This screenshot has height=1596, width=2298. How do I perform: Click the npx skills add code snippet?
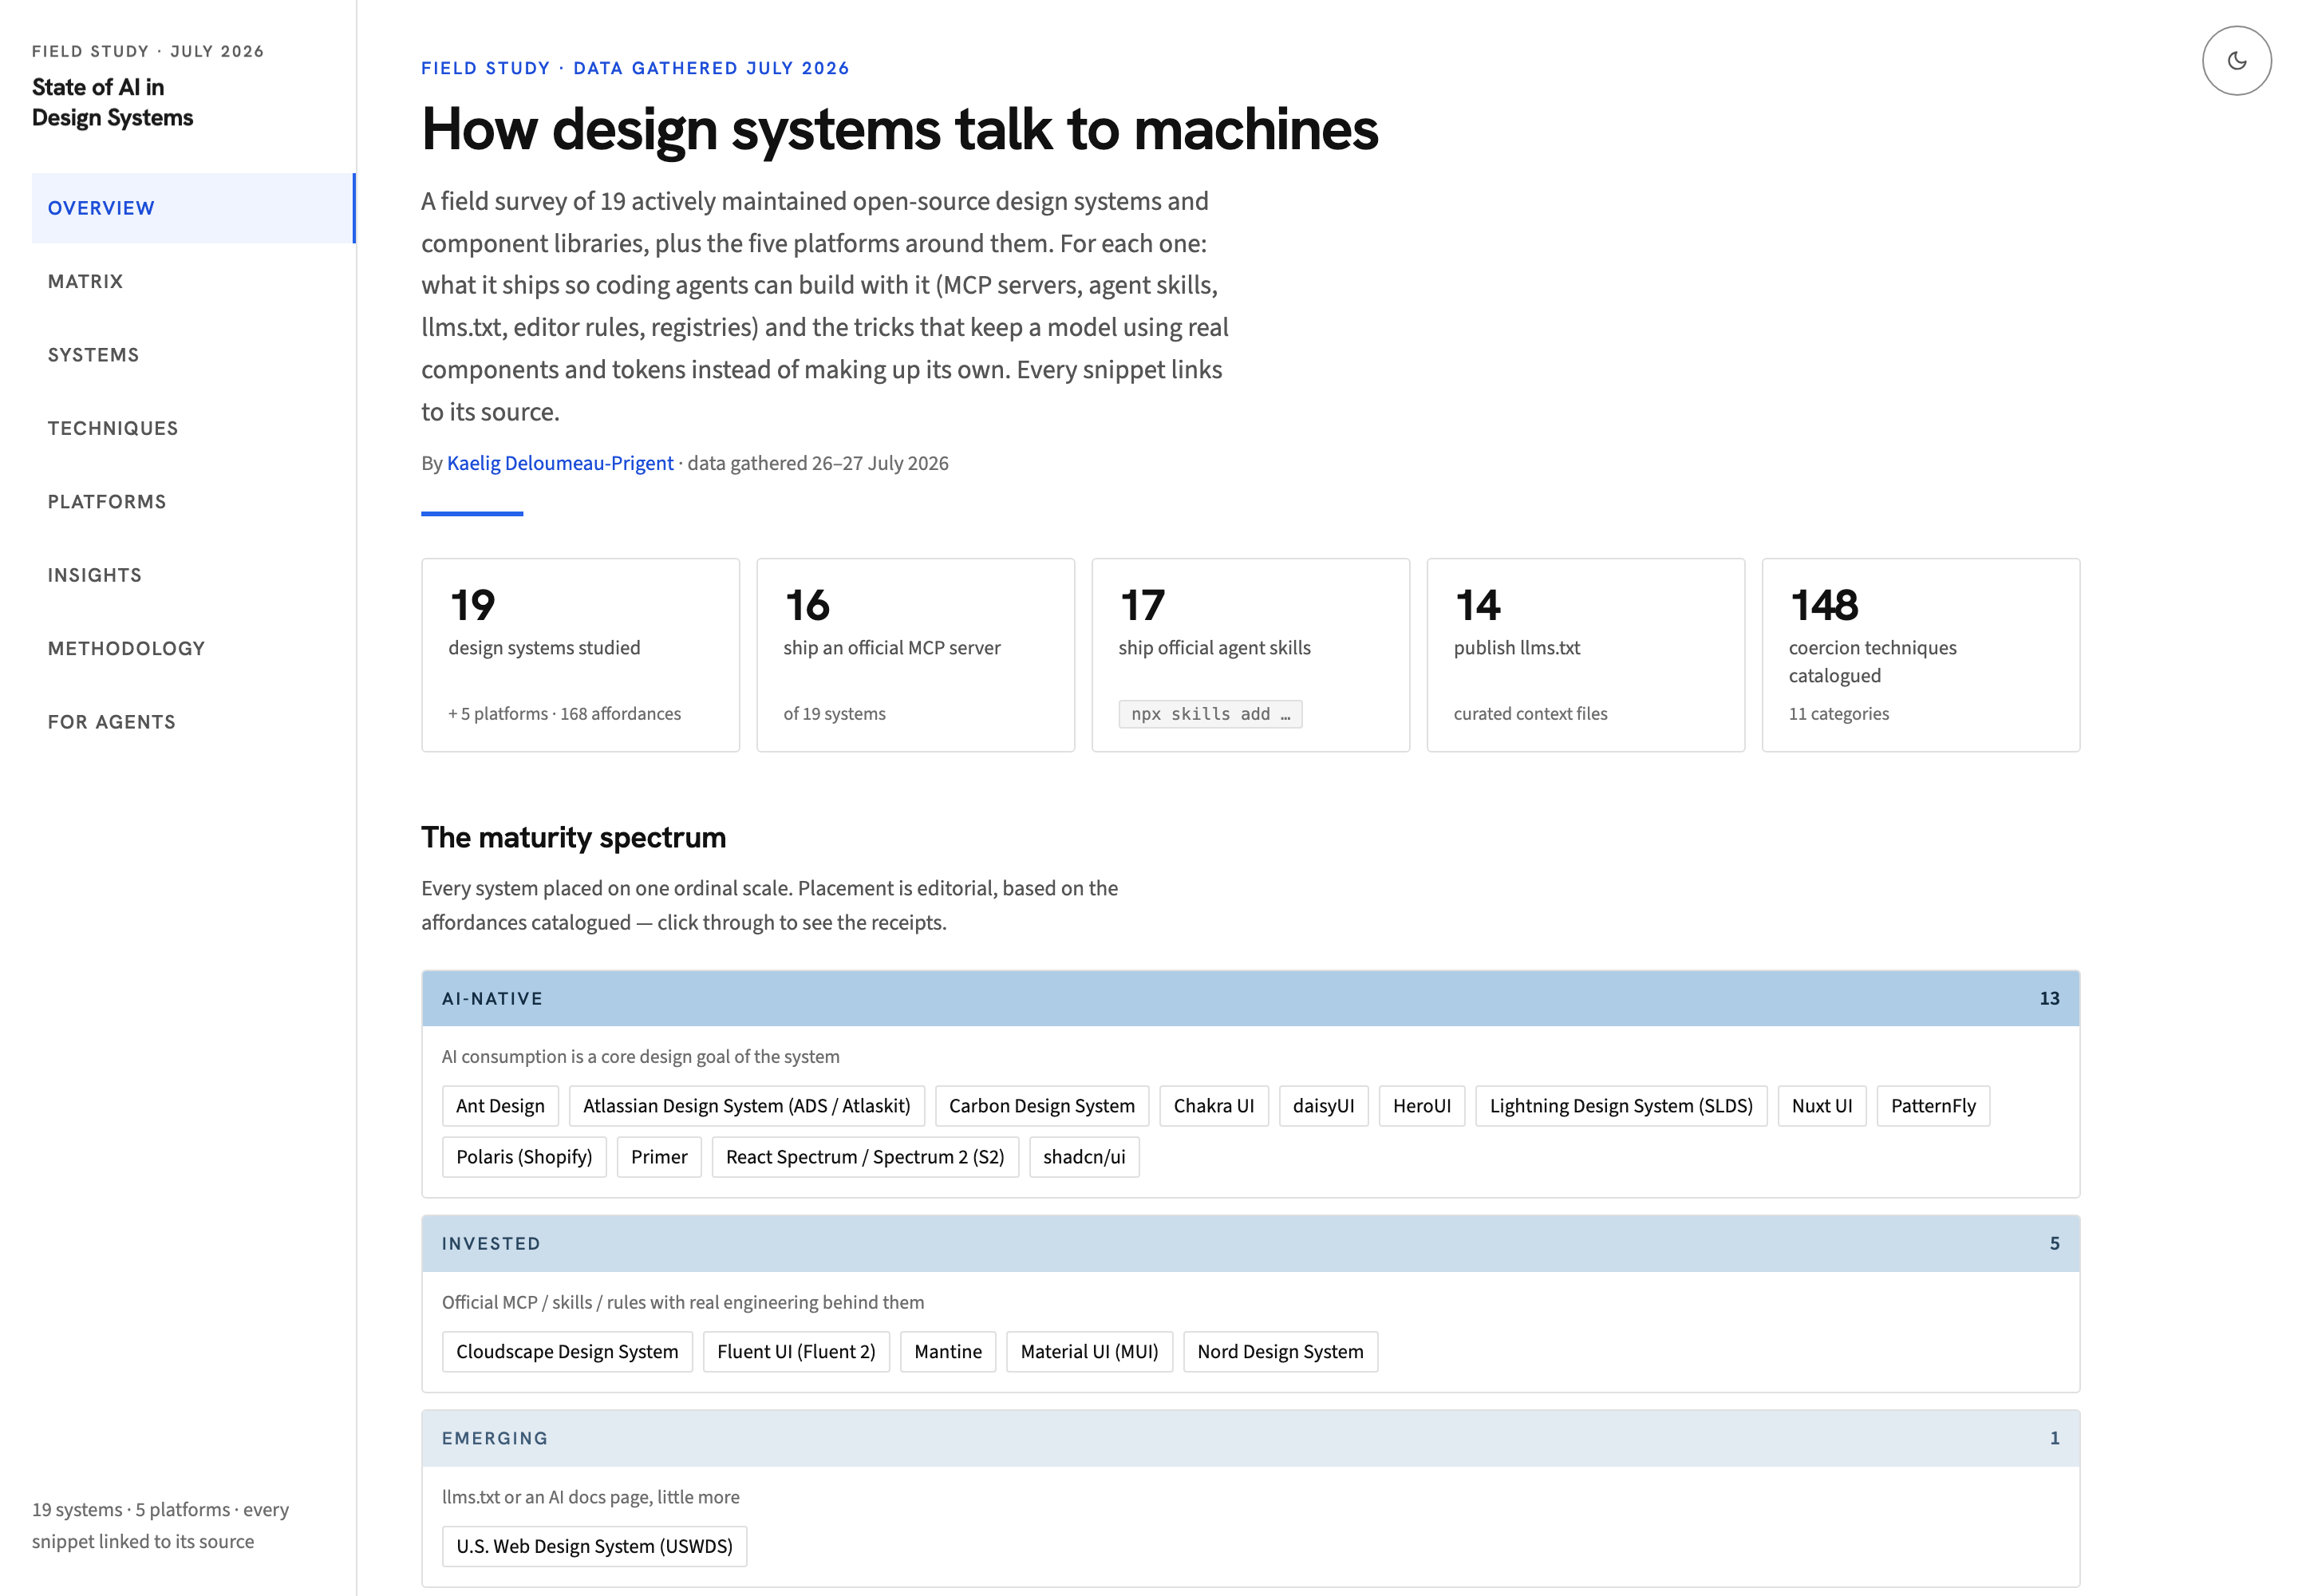1210,714
